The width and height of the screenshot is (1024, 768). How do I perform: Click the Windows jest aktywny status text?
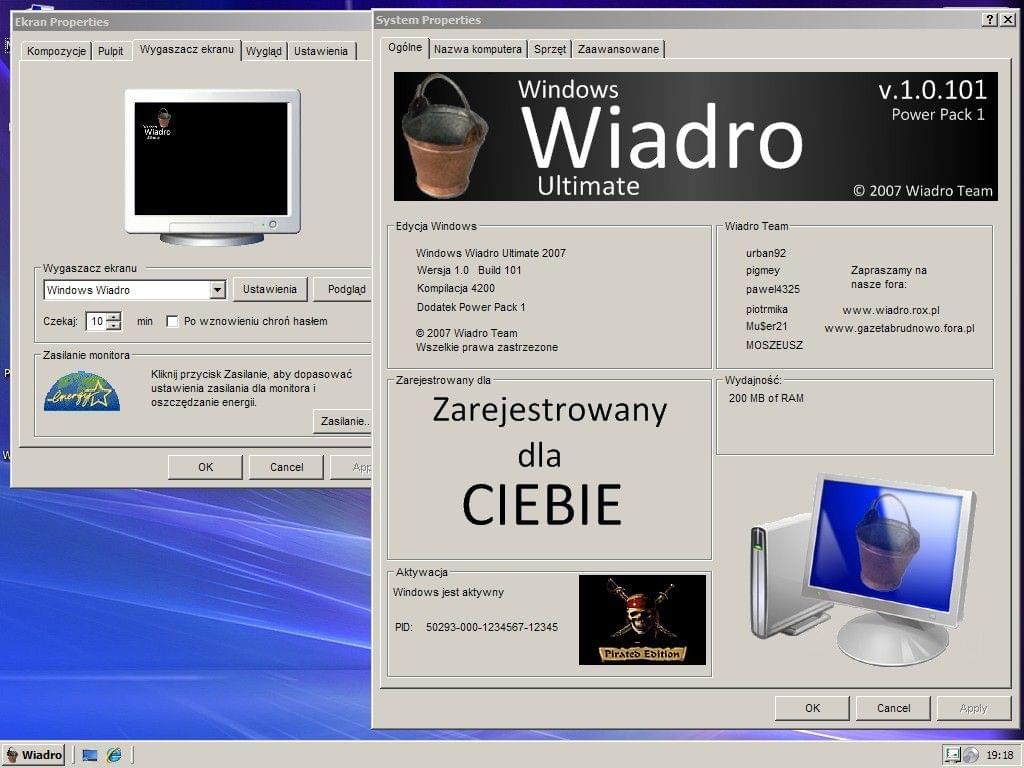pos(448,592)
